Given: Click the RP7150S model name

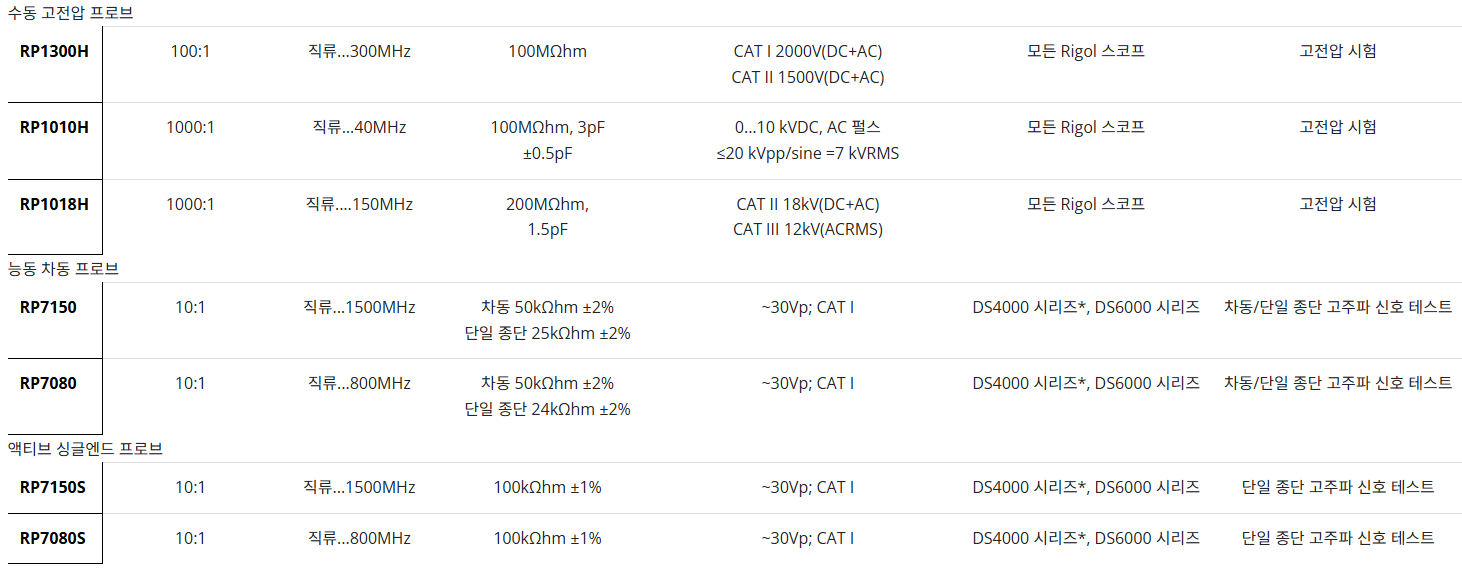Looking at the screenshot, I should [53, 487].
